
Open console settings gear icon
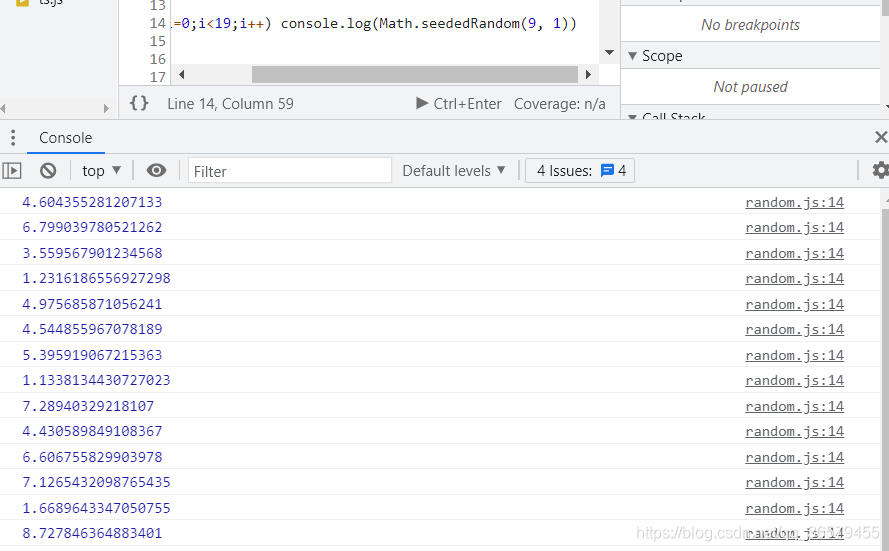[880, 171]
